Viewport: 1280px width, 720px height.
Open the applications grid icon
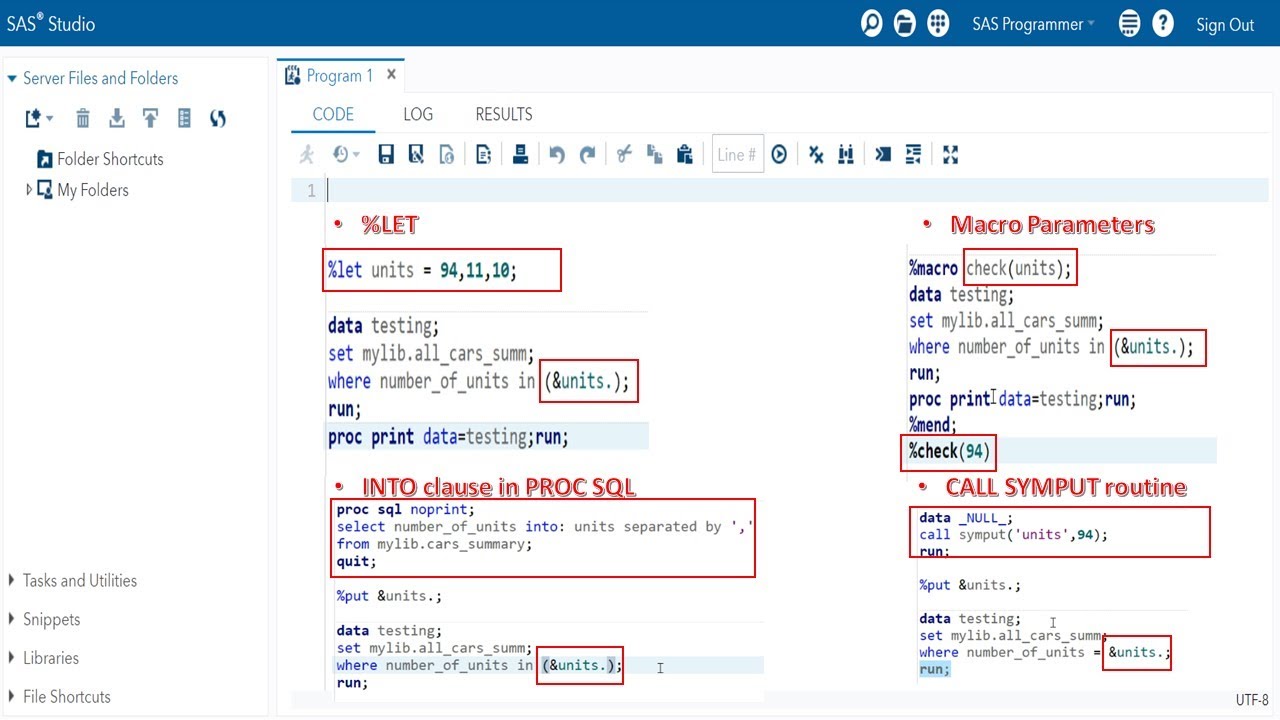[938, 23]
